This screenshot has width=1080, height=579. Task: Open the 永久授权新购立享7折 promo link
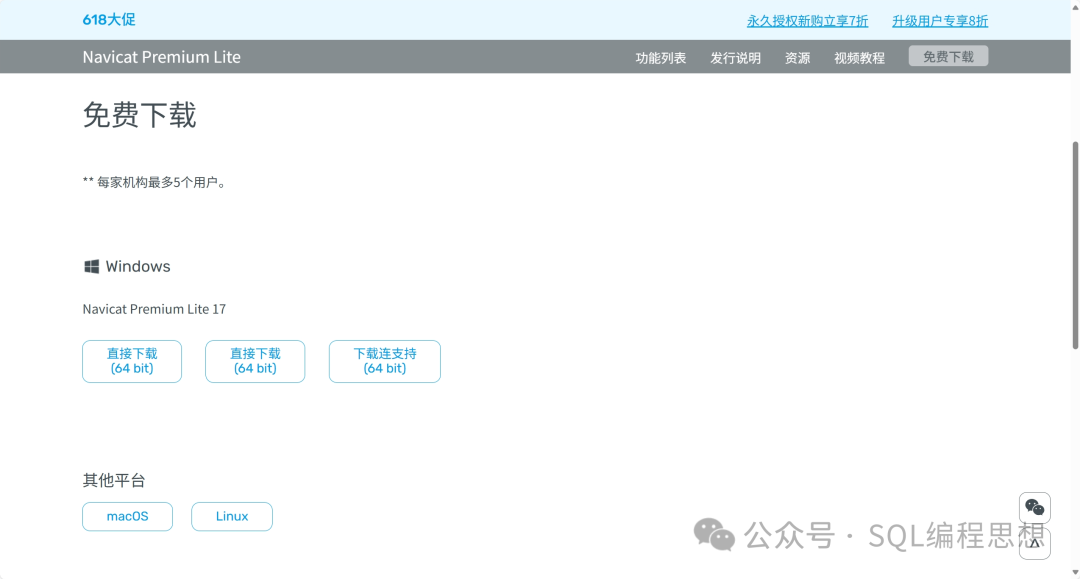(x=807, y=21)
